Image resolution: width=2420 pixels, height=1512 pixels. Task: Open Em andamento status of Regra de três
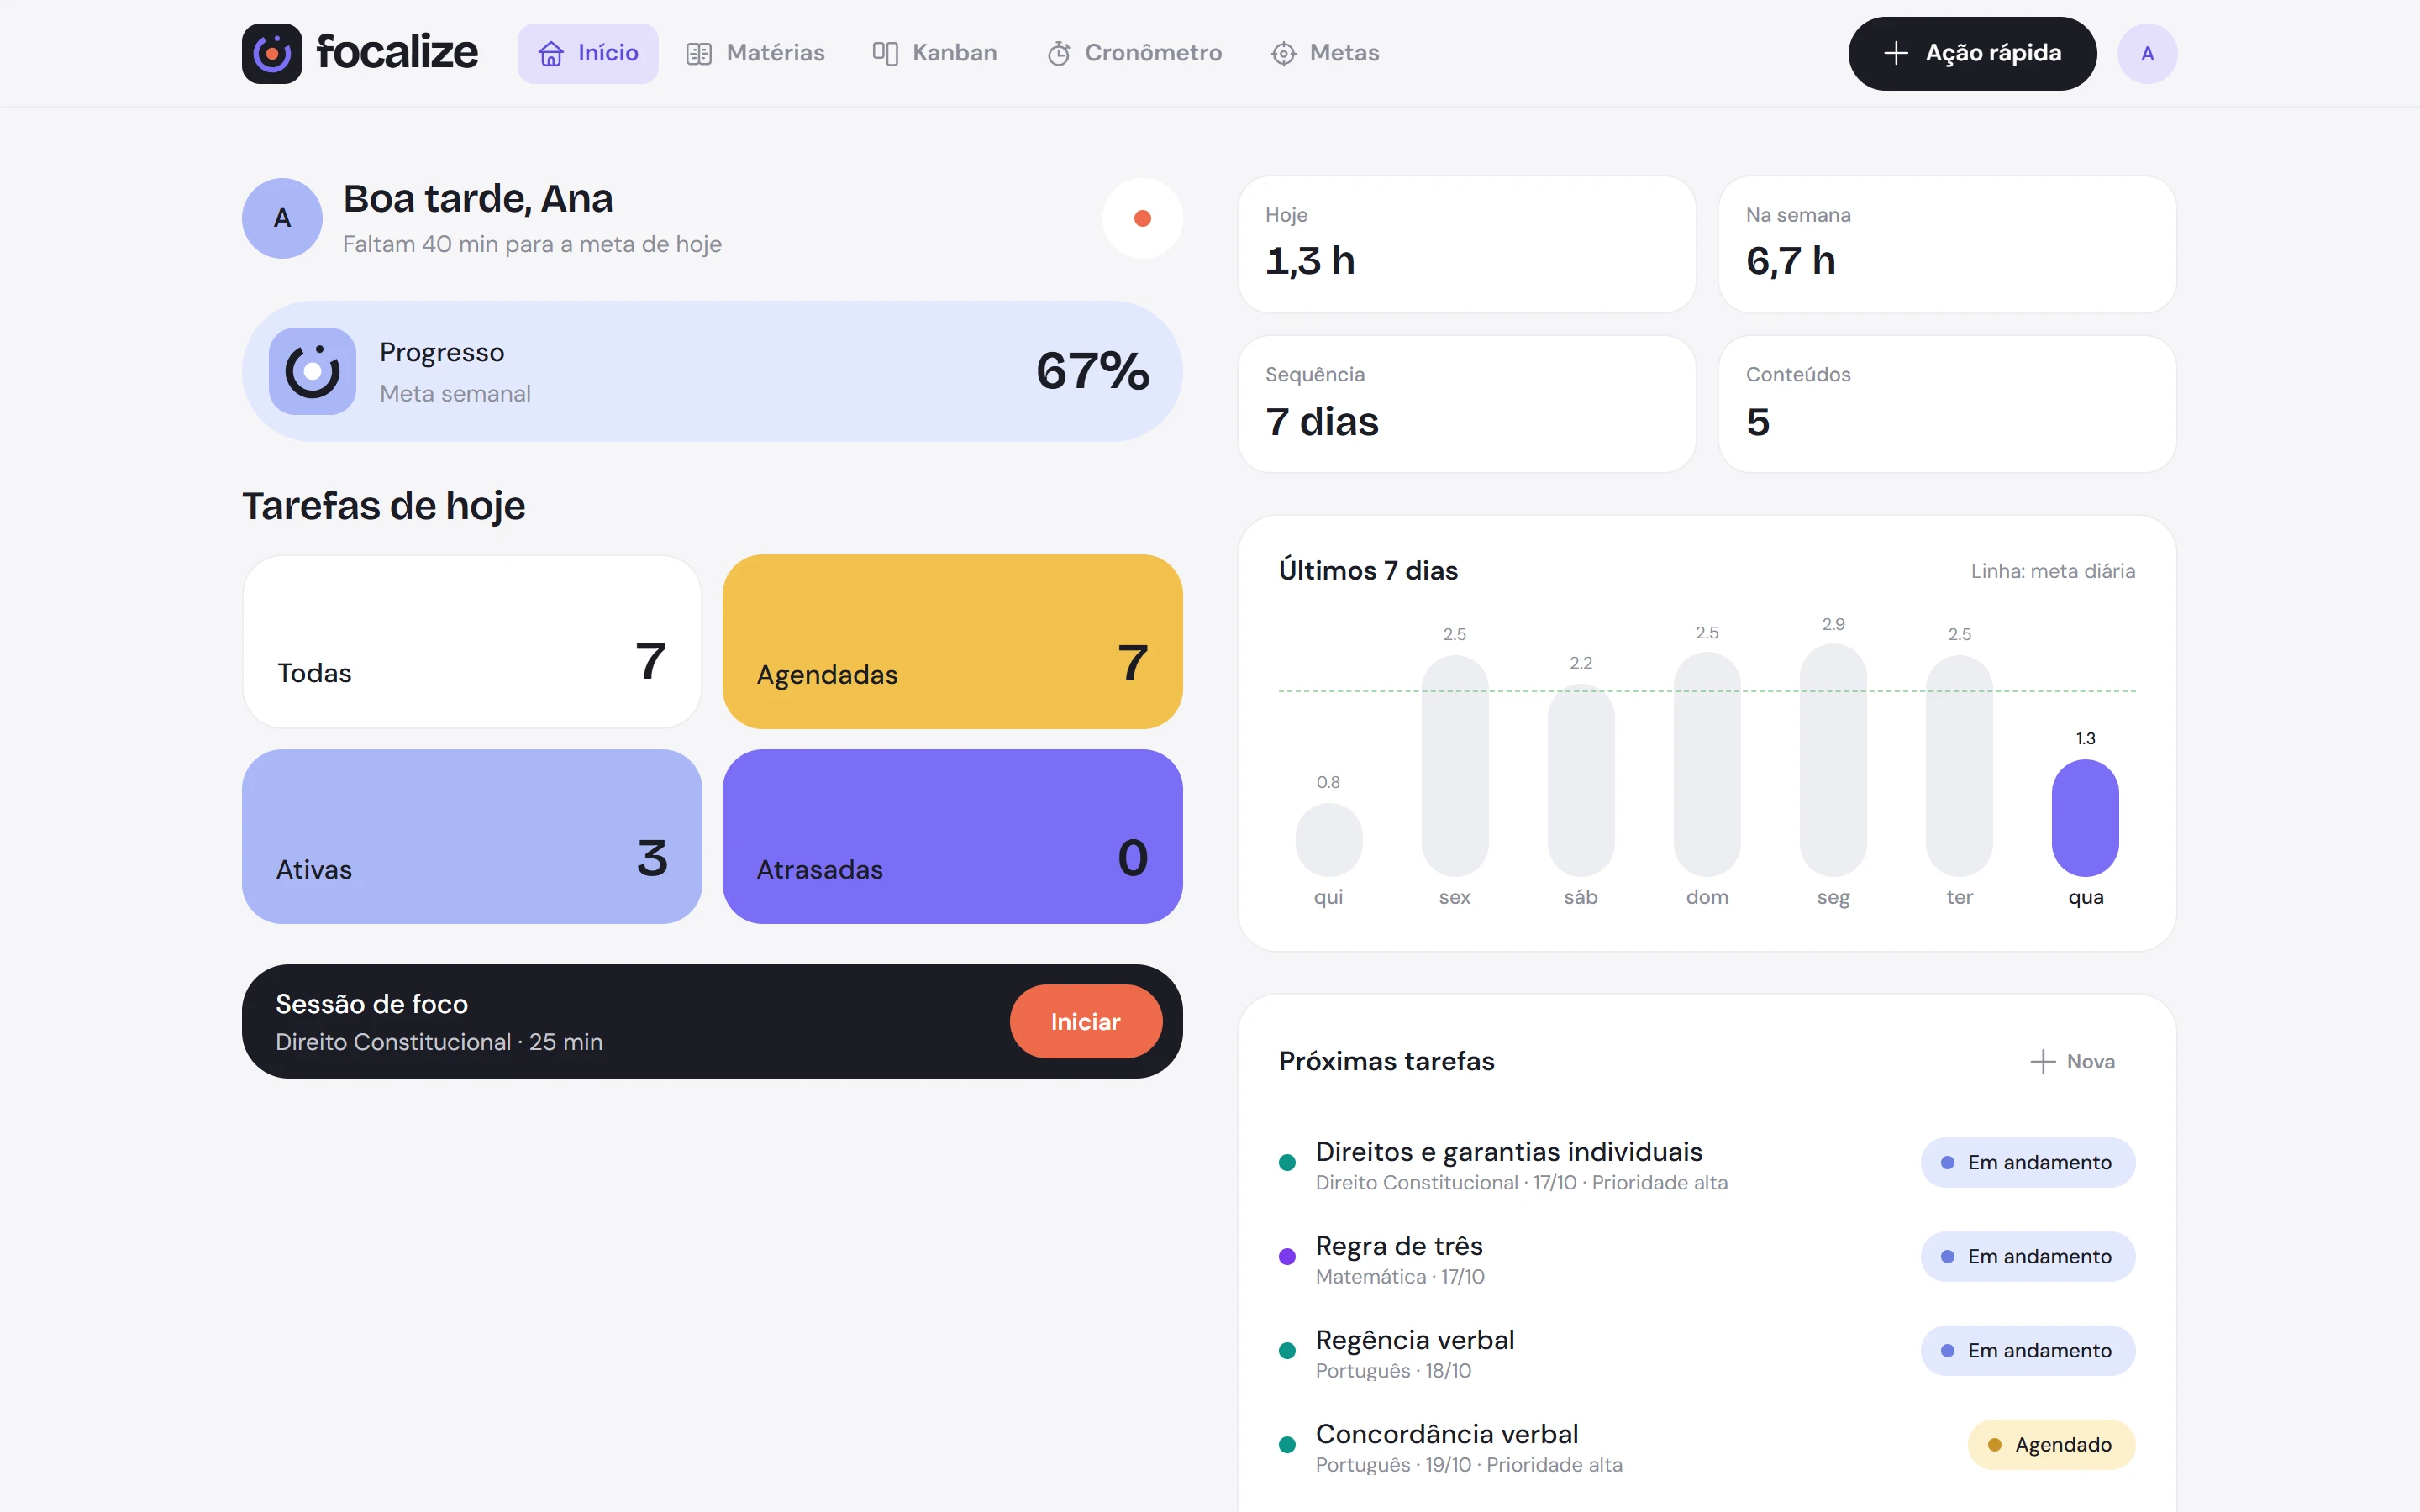click(2027, 1257)
